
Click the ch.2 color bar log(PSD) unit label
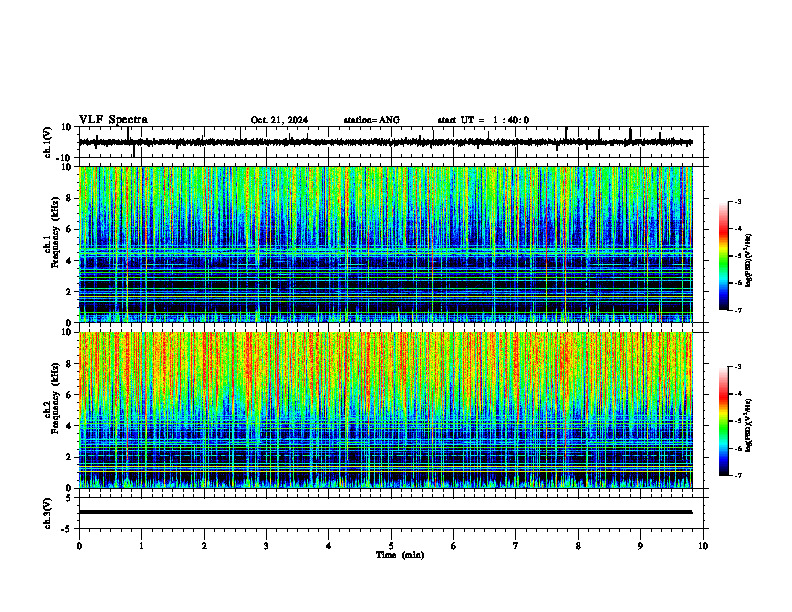tap(749, 425)
